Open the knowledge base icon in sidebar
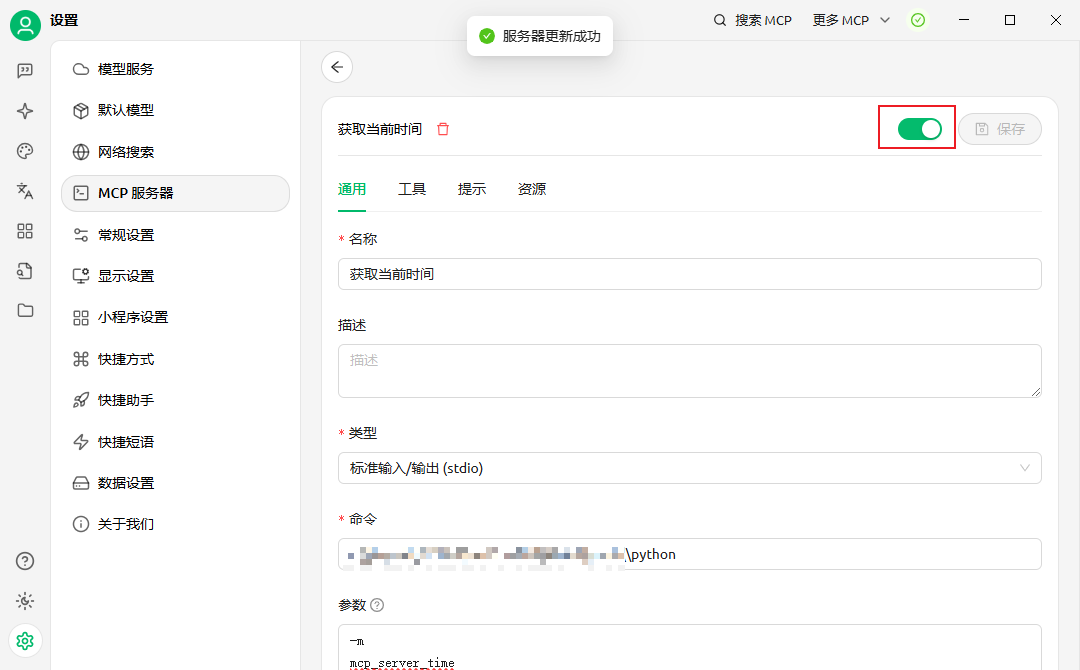 [x=25, y=271]
